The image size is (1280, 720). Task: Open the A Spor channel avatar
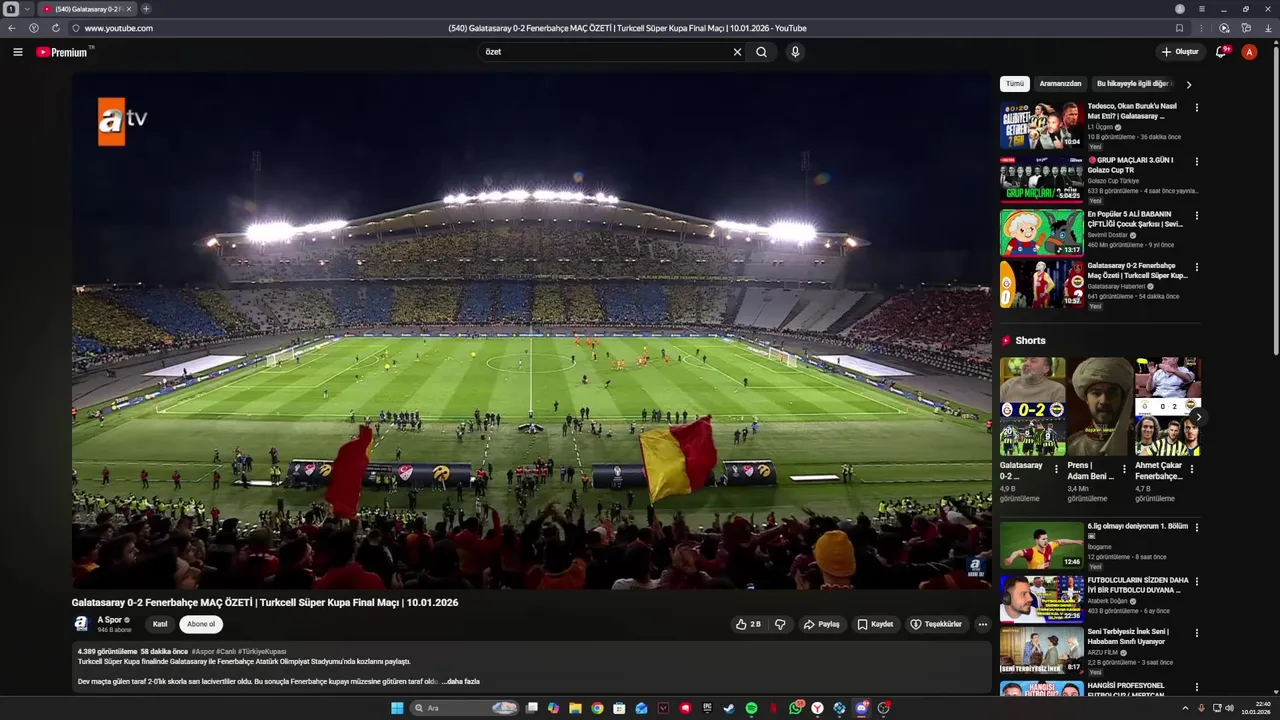coord(82,624)
